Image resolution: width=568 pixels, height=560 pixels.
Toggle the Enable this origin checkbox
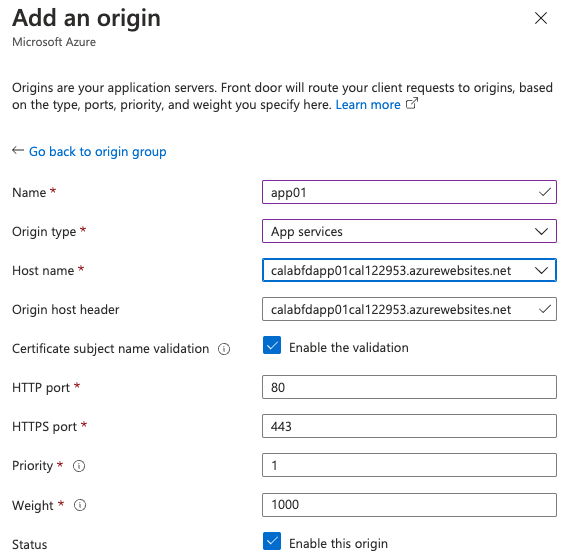point(272,541)
